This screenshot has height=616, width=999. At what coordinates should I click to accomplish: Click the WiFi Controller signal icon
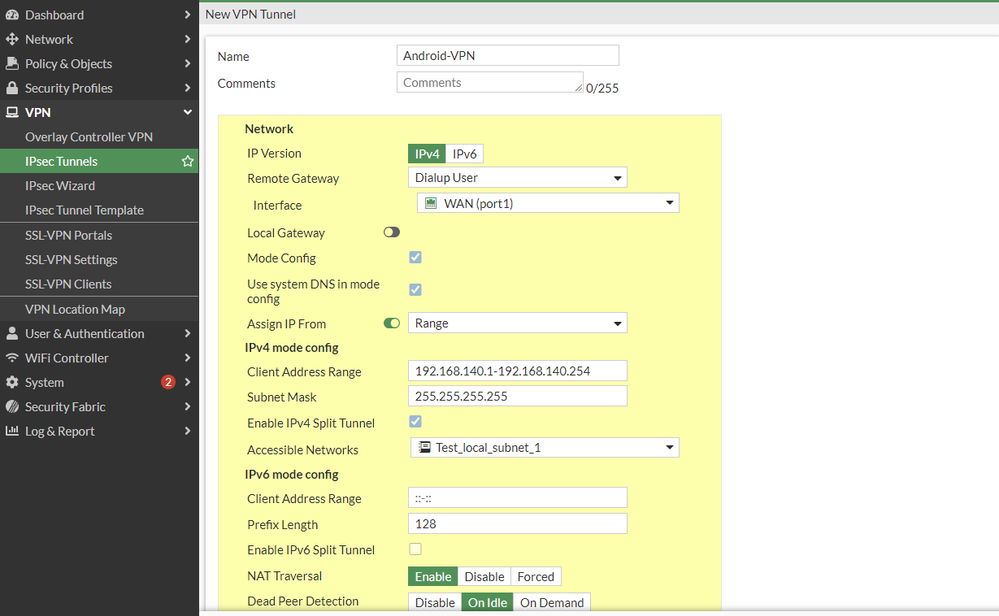12,358
